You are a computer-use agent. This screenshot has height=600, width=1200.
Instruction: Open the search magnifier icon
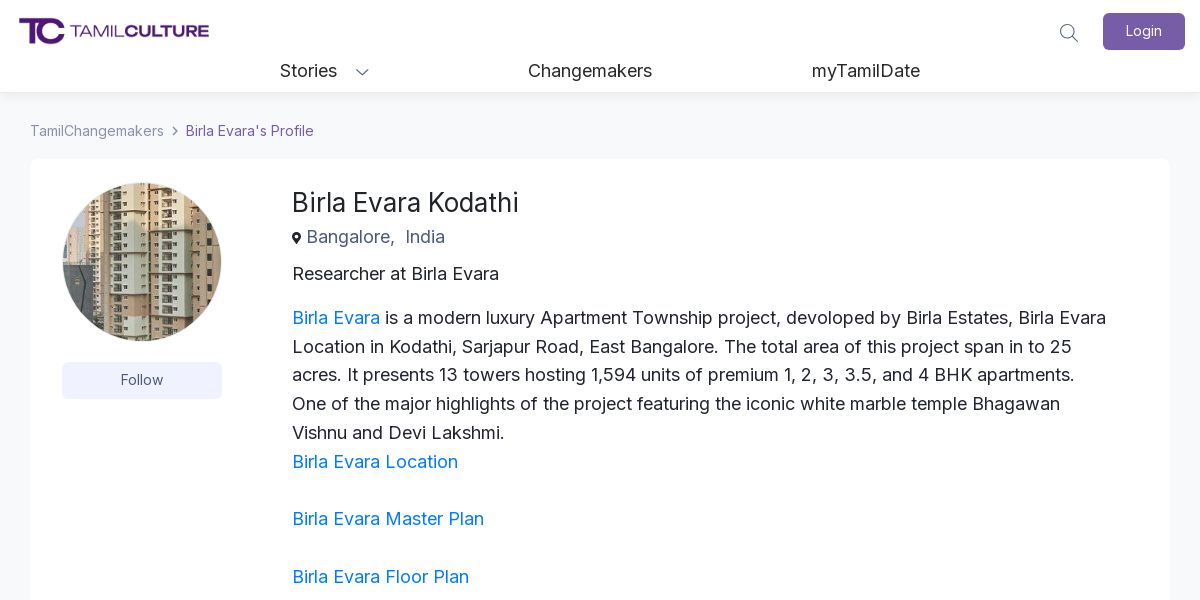click(x=1068, y=33)
